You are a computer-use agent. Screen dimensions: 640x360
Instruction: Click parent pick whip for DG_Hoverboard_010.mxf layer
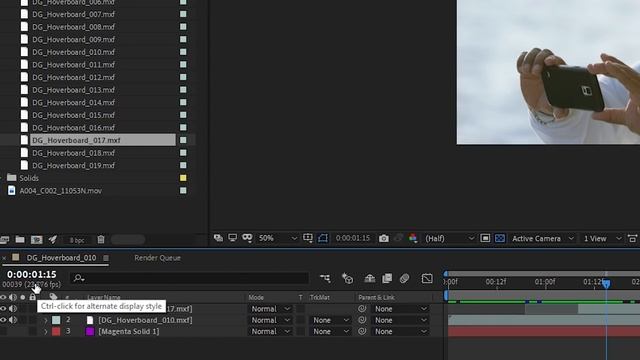click(x=362, y=320)
